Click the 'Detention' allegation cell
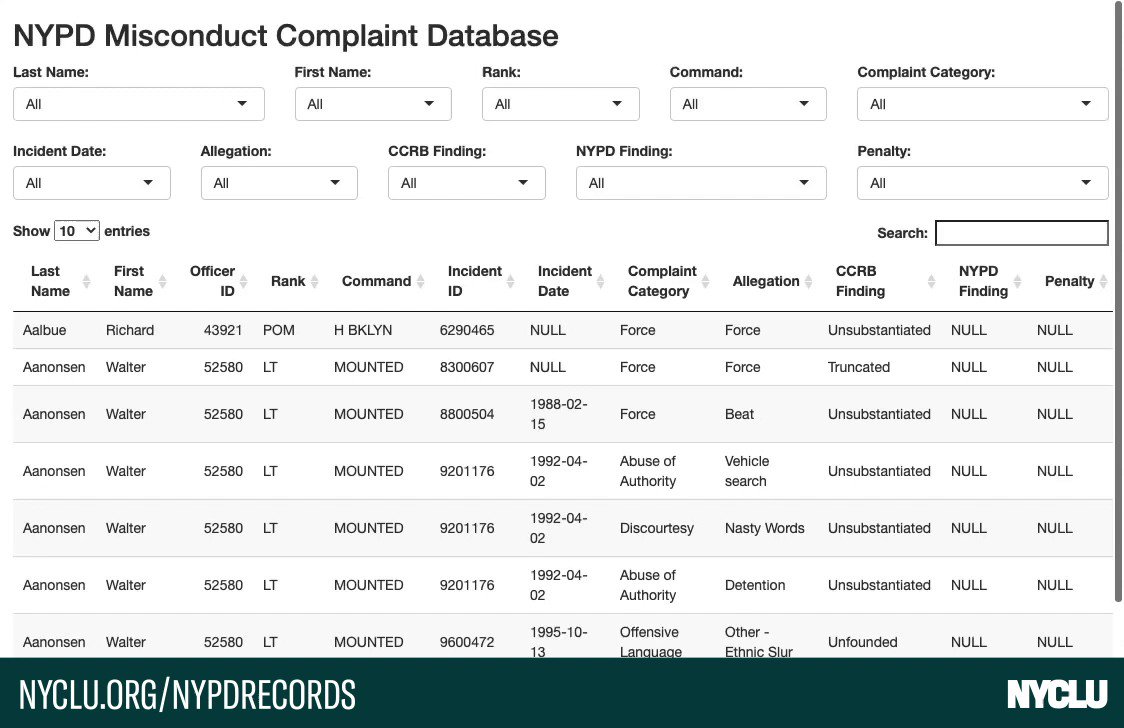The width and height of the screenshot is (1124, 728). point(755,585)
